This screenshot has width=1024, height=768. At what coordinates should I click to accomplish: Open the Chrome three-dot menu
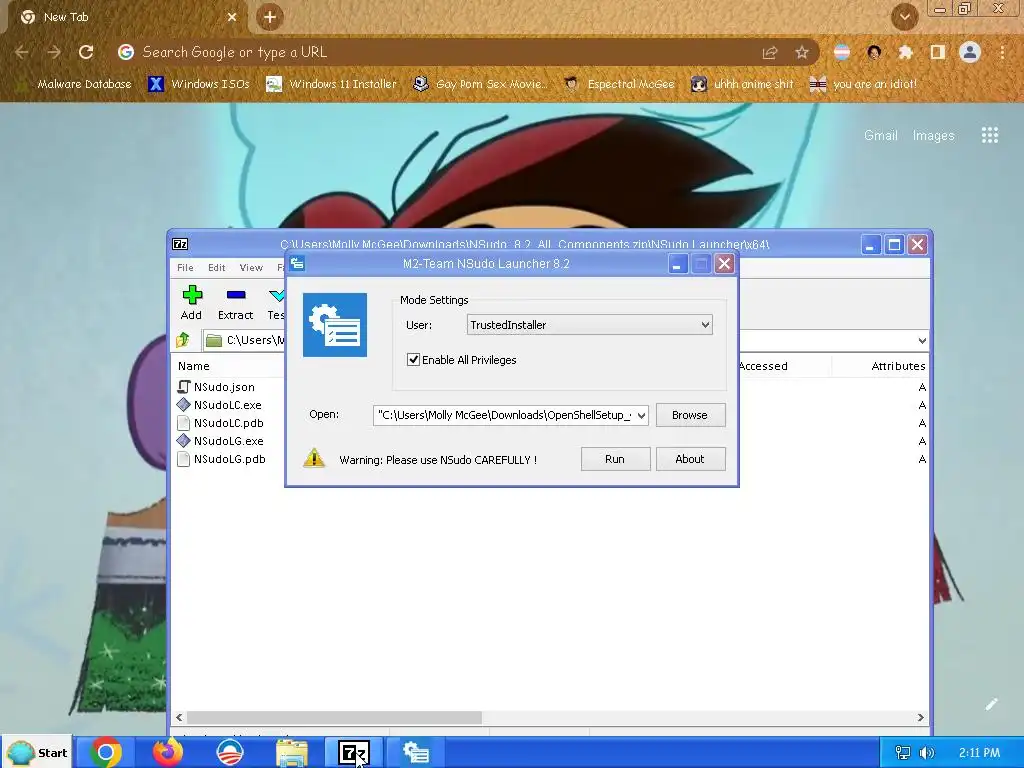click(x=1002, y=52)
